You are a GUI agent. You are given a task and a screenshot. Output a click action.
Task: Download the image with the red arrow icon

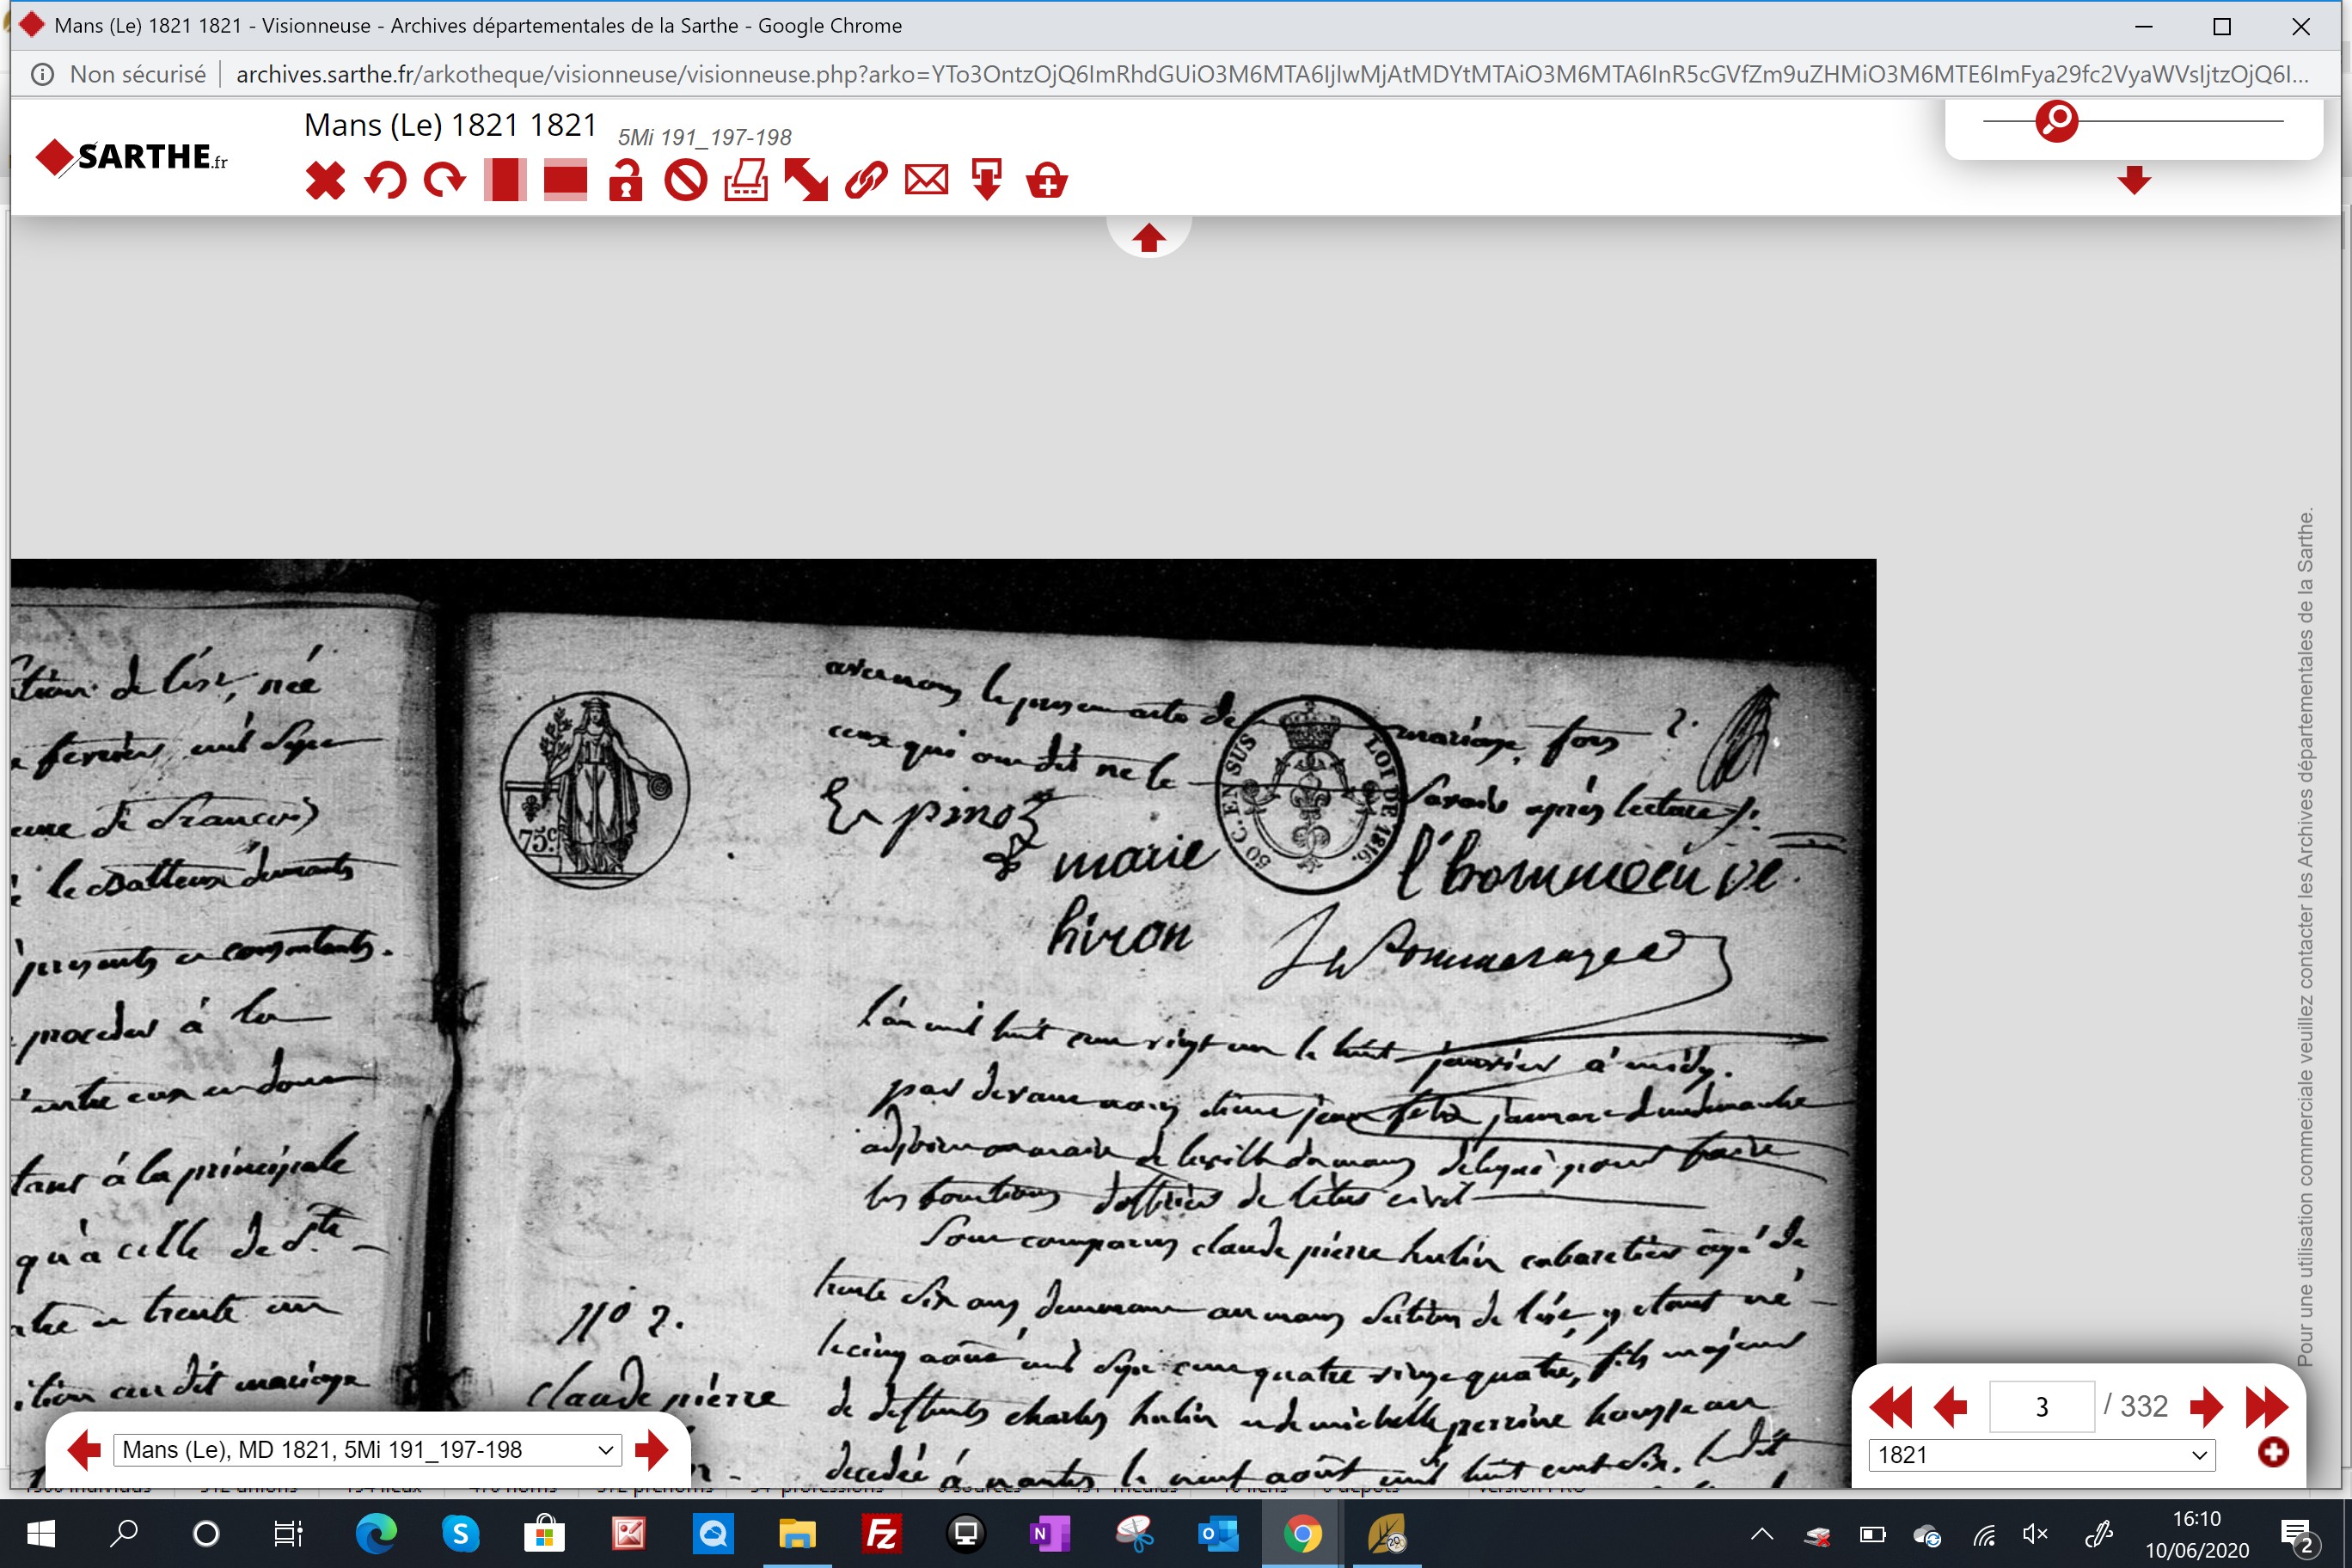(987, 181)
